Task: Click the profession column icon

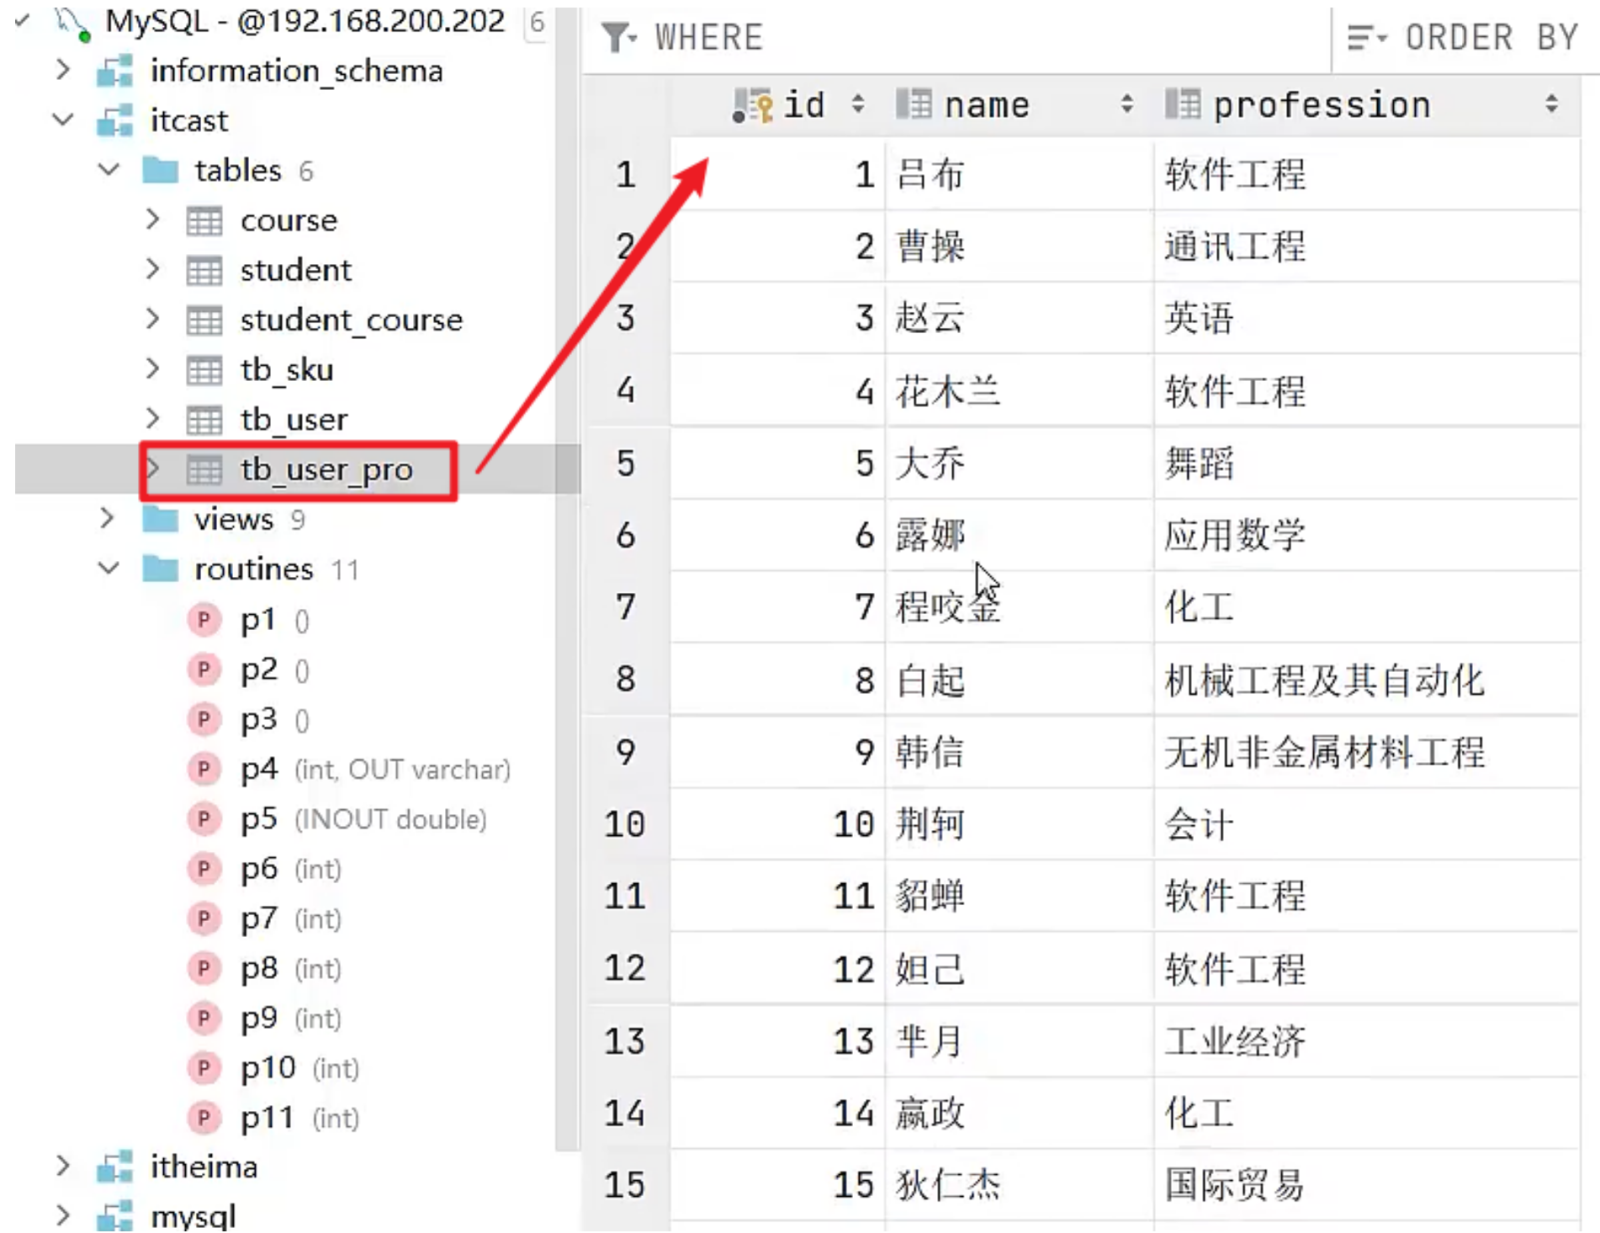Action: (1183, 104)
